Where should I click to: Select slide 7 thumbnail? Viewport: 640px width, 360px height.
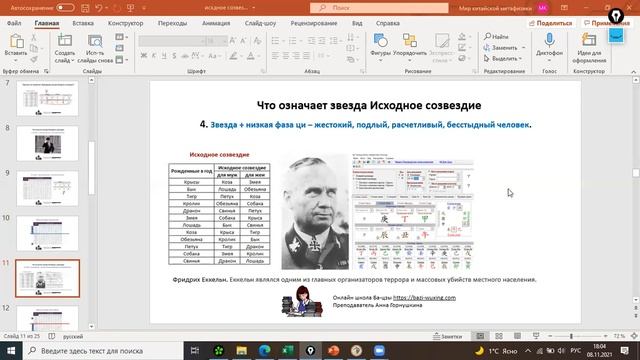[x=47, y=98]
